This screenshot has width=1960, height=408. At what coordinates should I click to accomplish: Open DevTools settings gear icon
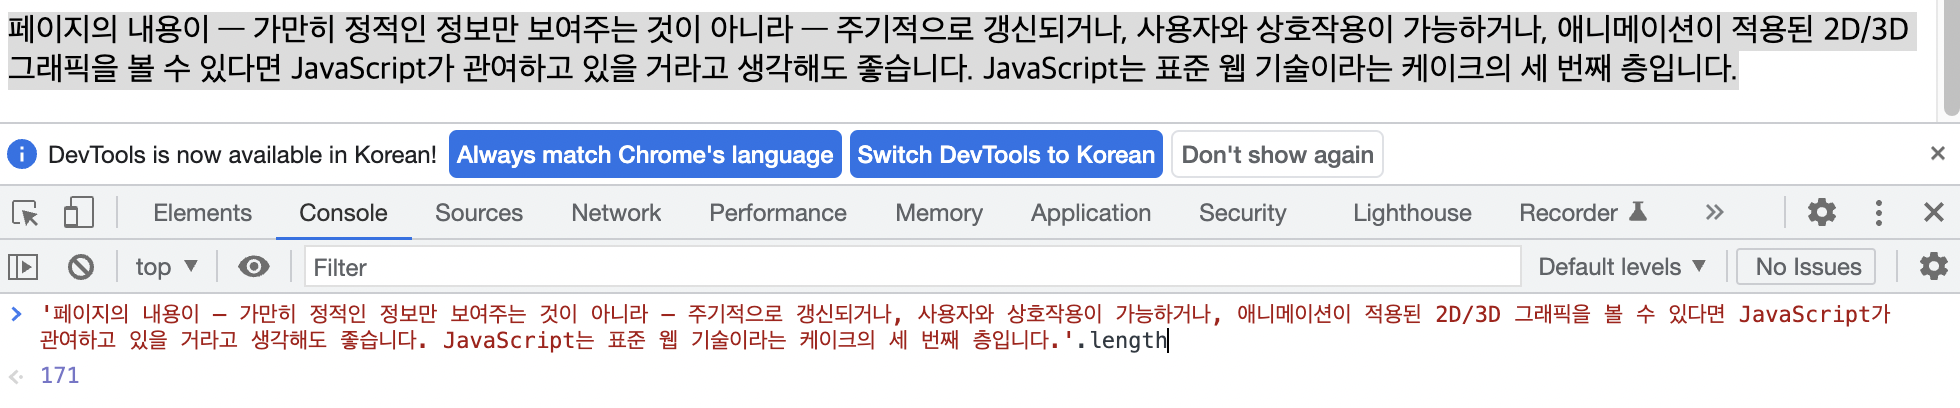point(1822,212)
